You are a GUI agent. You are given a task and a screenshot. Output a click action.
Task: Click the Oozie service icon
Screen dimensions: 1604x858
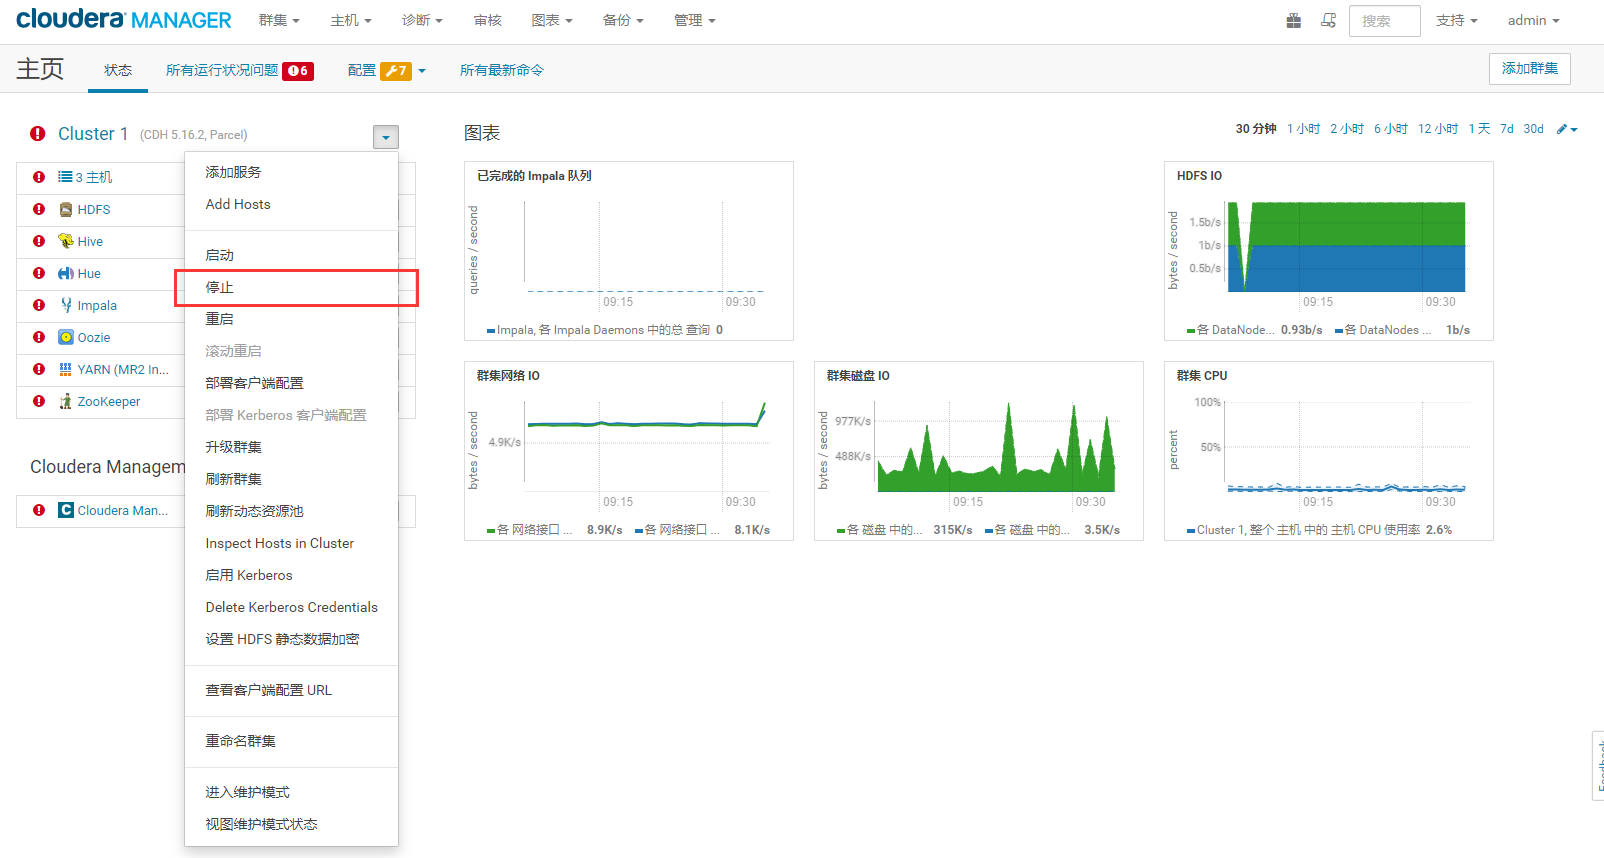pos(66,337)
